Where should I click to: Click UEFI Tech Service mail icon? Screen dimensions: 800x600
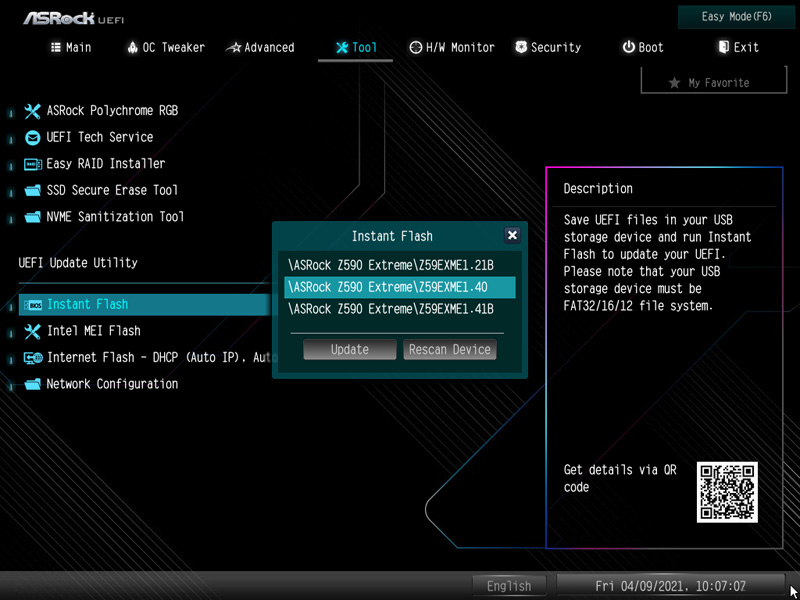[x=32, y=137]
